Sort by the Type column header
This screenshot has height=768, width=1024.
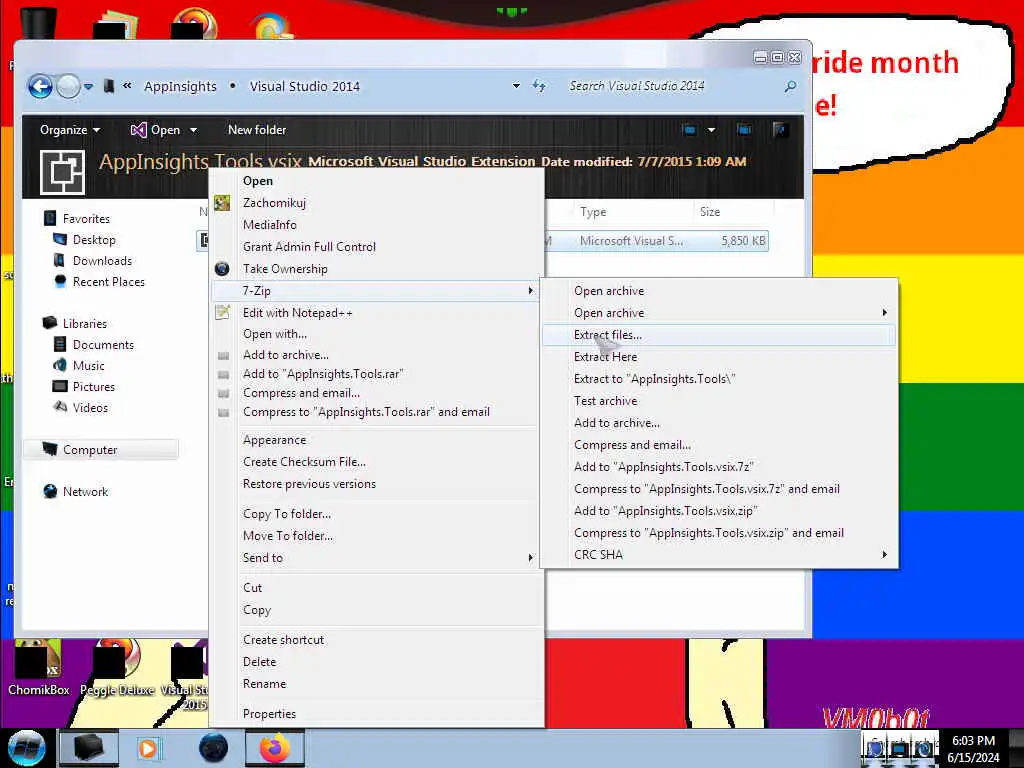pyautogui.click(x=593, y=212)
